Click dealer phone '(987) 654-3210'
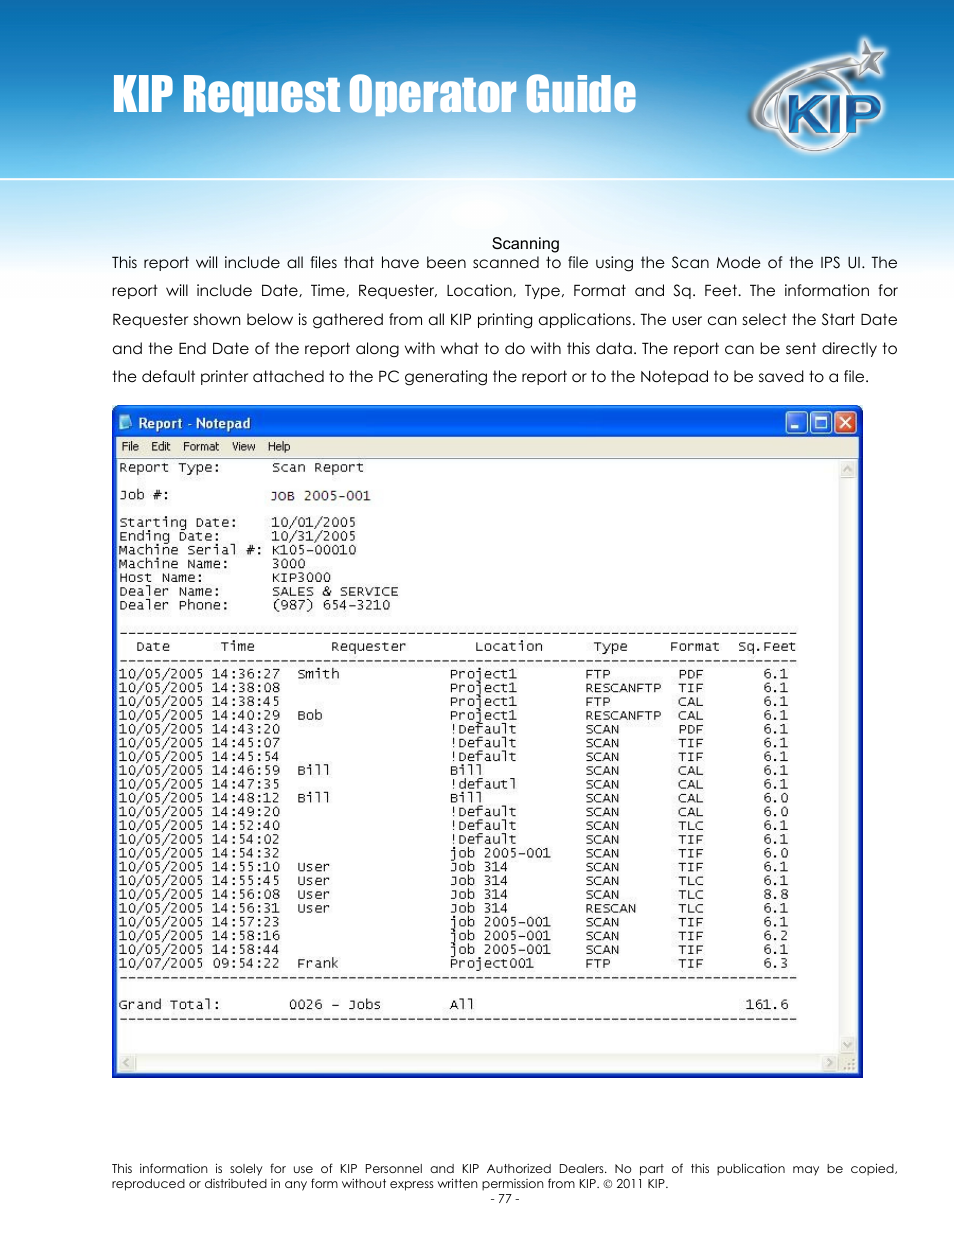Screen dimensions: 954x1235 (x=331, y=605)
